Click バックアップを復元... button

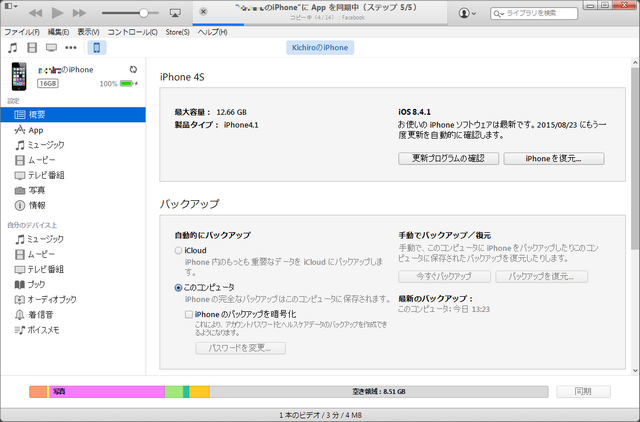click(x=541, y=276)
